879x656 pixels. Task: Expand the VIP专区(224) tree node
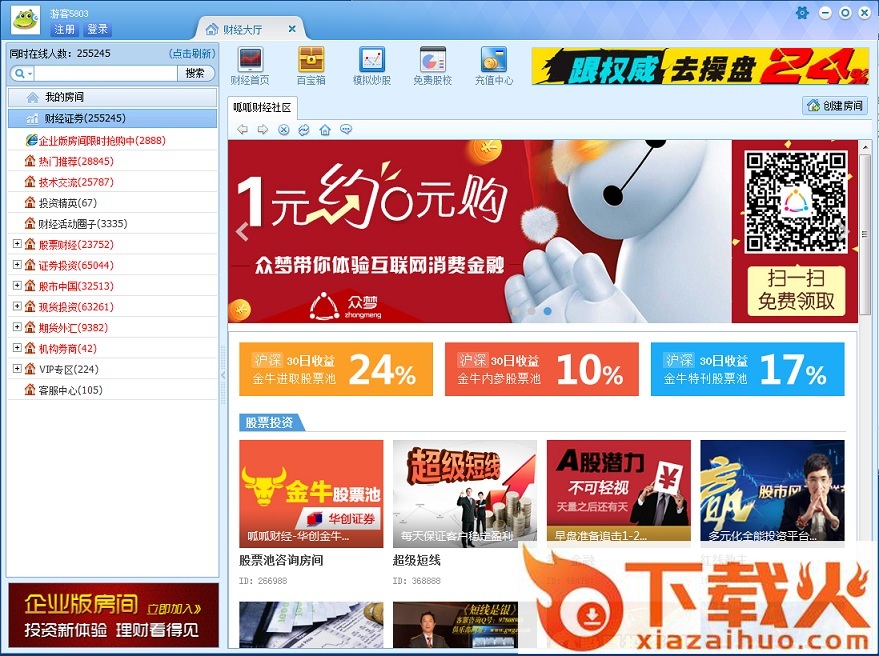(17, 368)
